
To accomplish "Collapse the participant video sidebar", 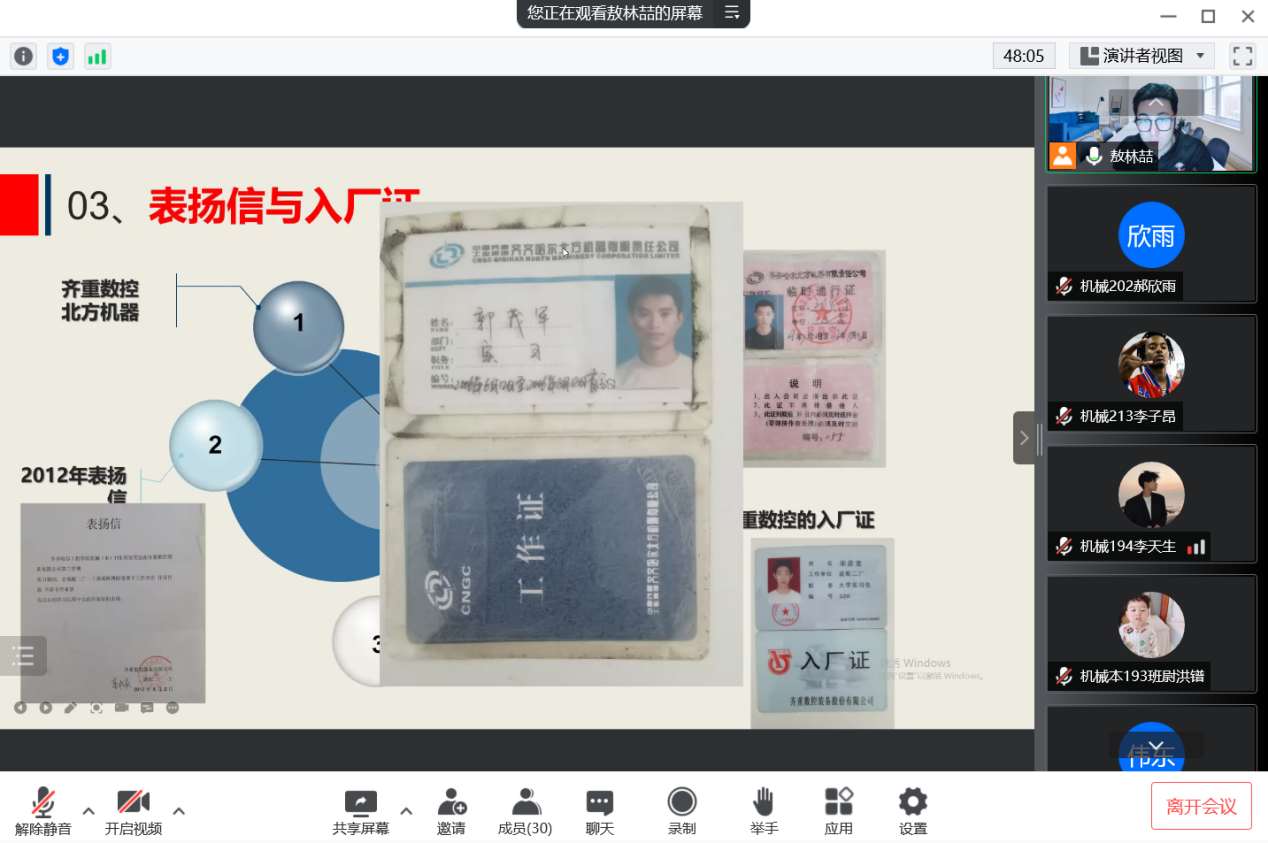I will tap(1024, 438).
